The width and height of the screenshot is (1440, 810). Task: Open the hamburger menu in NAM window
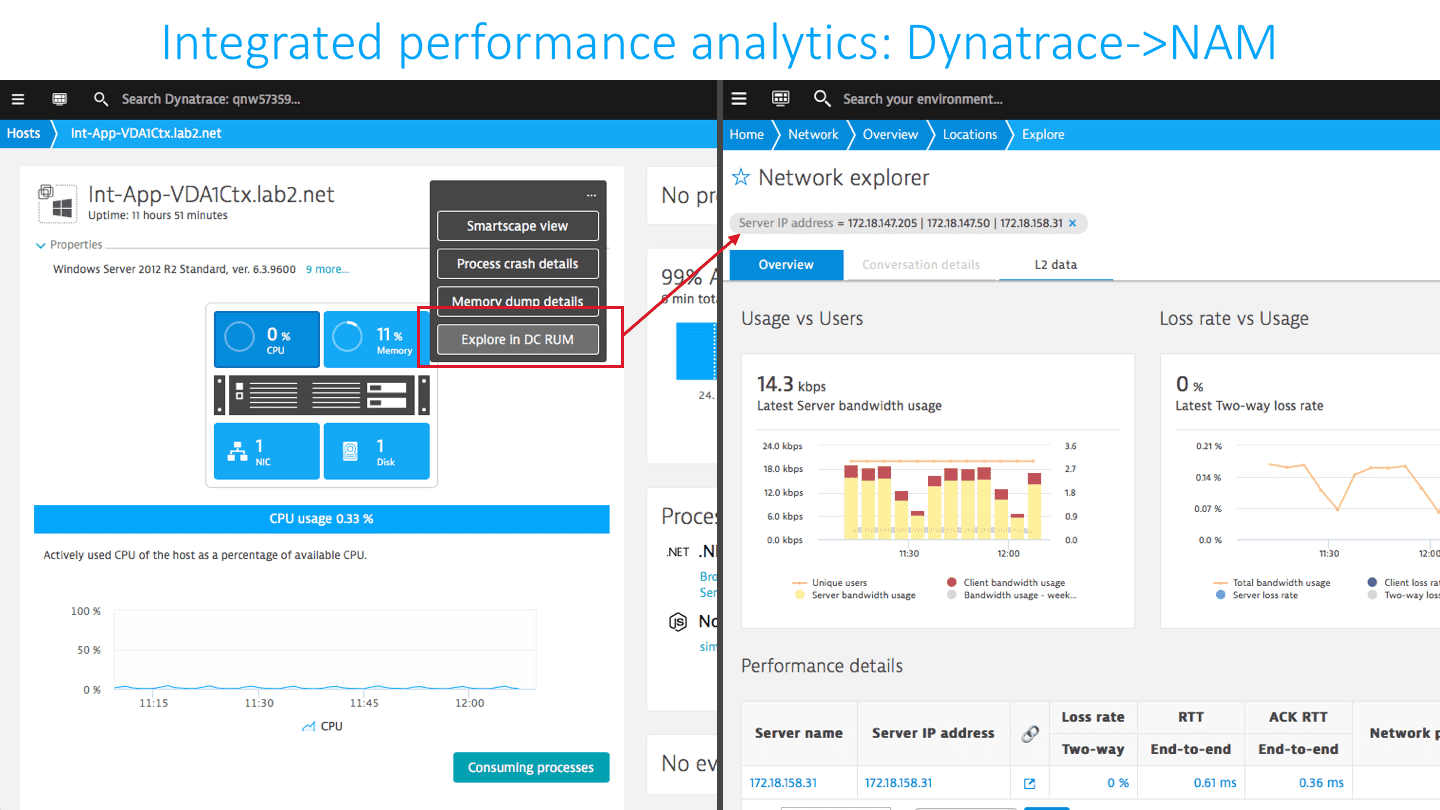(x=739, y=98)
